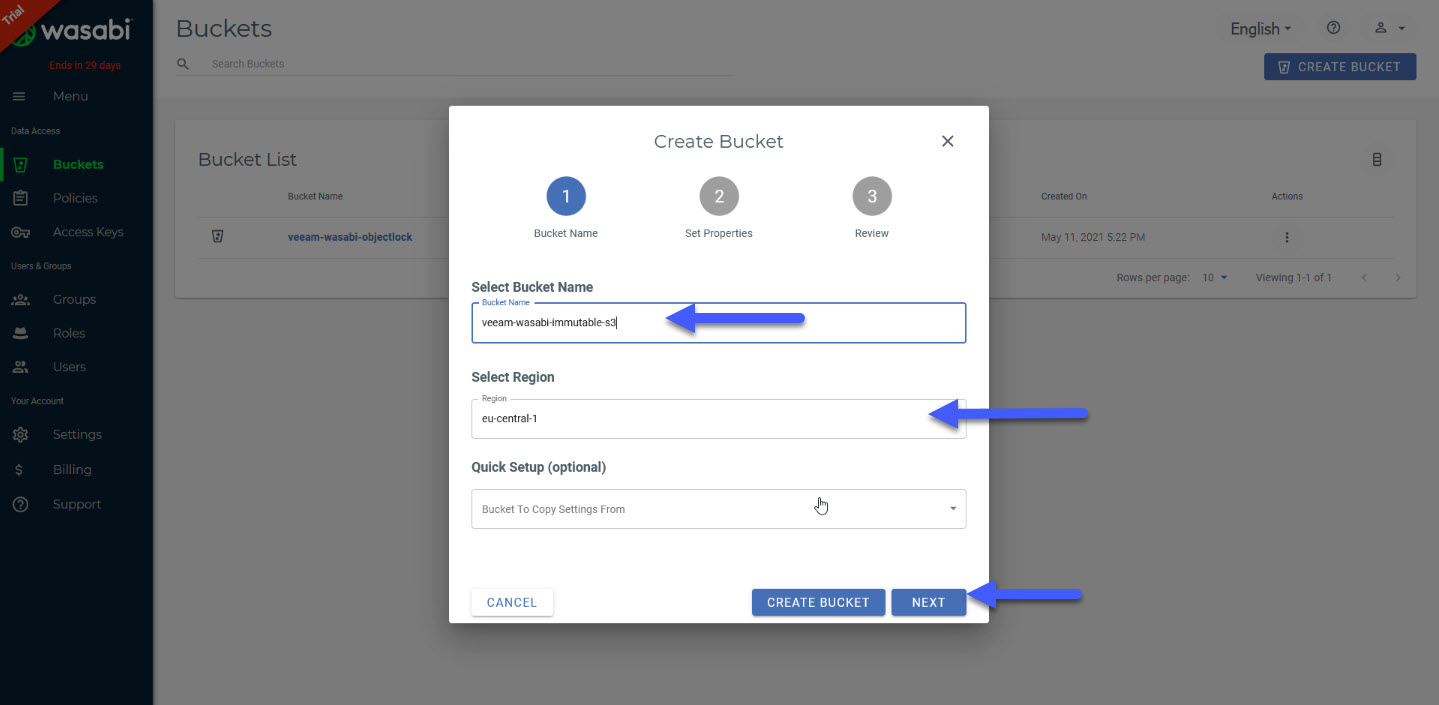This screenshot has height=705, width=1439.
Task: Open Billing in the sidebar
Action: point(72,469)
